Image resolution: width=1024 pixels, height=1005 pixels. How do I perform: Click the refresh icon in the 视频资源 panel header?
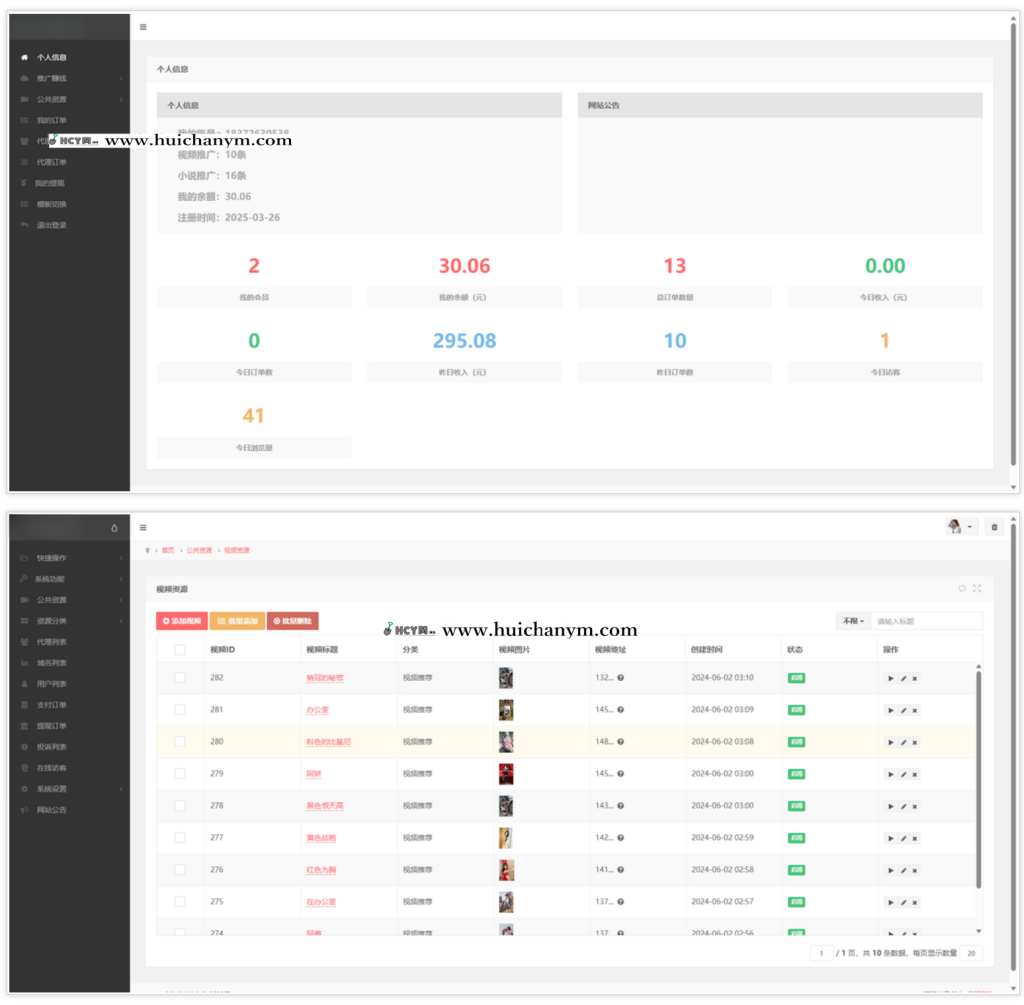[x=962, y=589]
